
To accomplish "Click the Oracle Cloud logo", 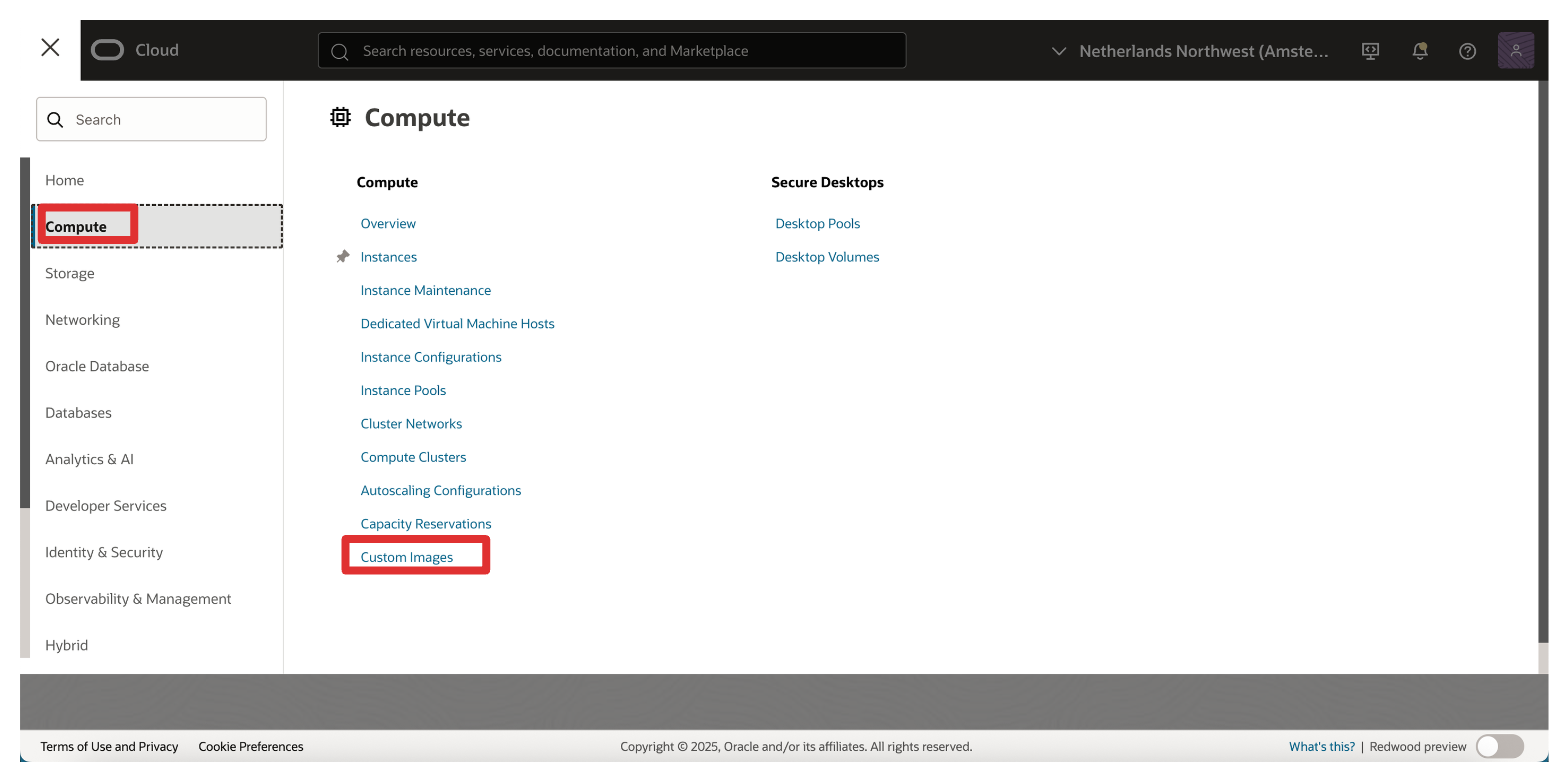I will coord(135,50).
